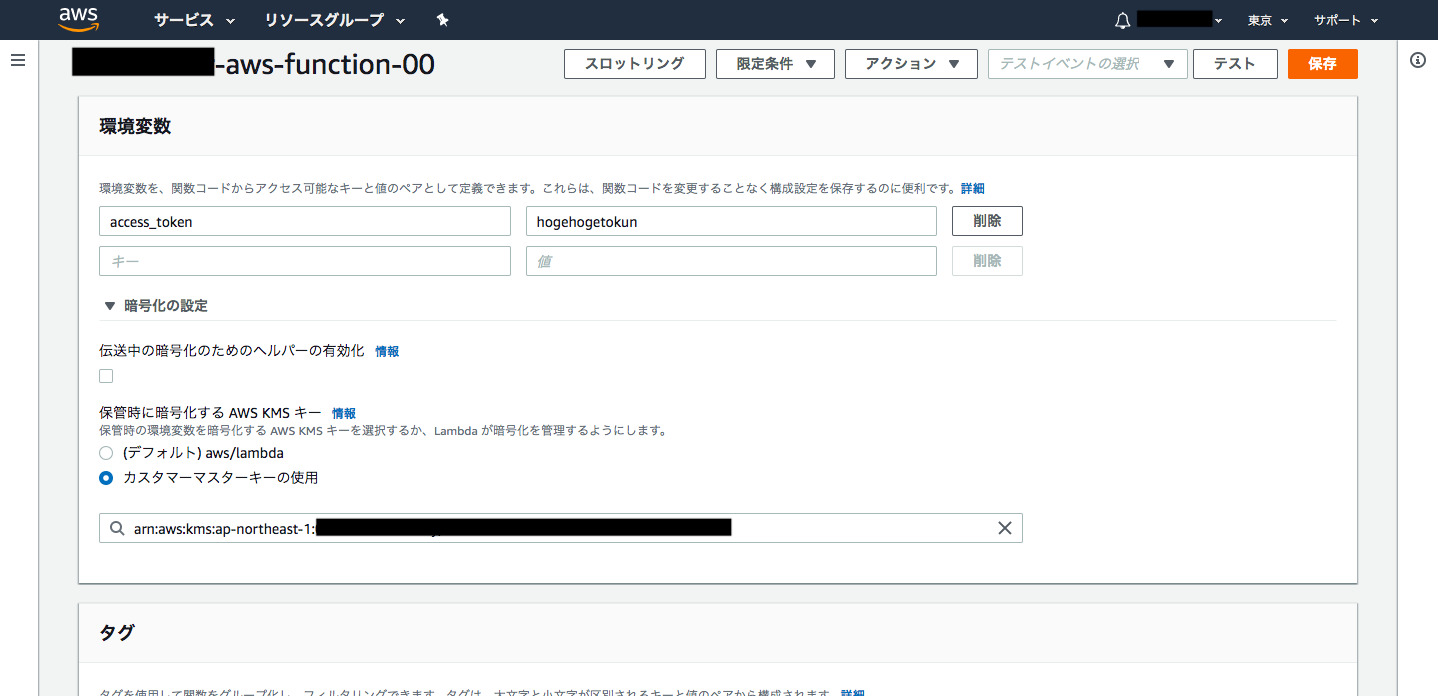Open the hamburger side navigation menu
Screen dimensions: 1438x696
(17, 60)
